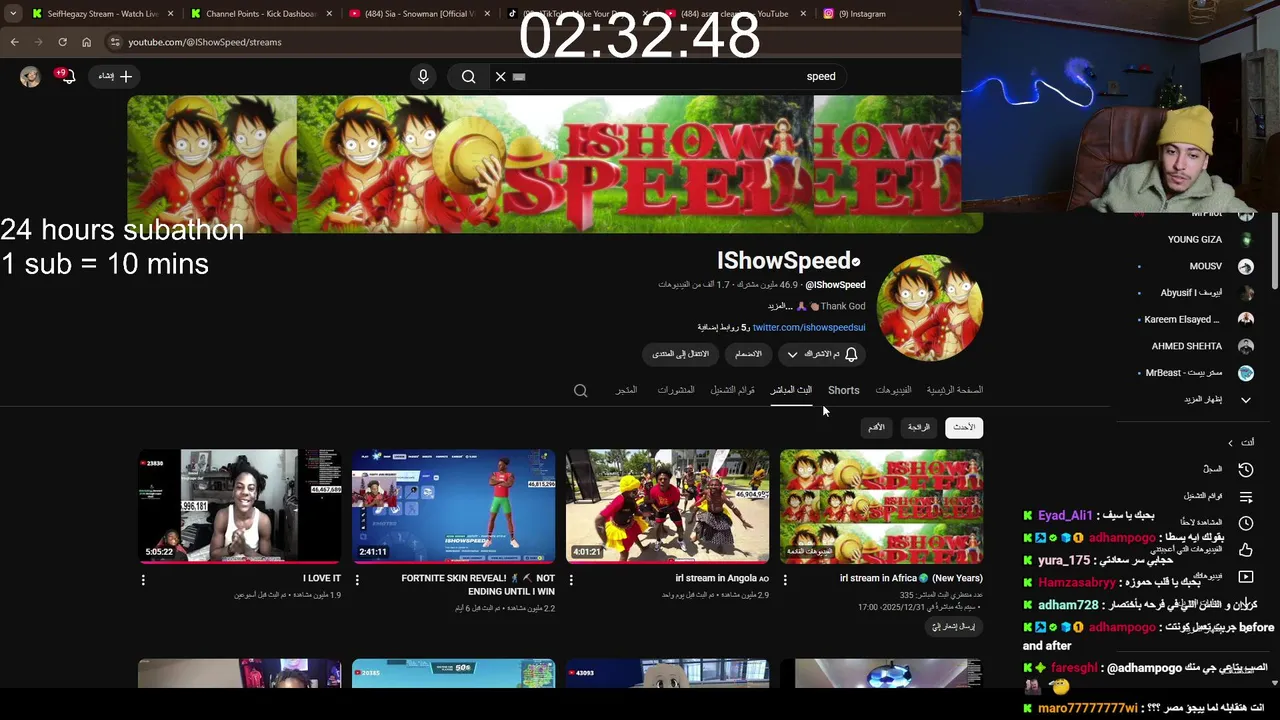Expand the 'You' section chevron in sidebar
The height and width of the screenshot is (720, 1280).
click(x=1231, y=443)
